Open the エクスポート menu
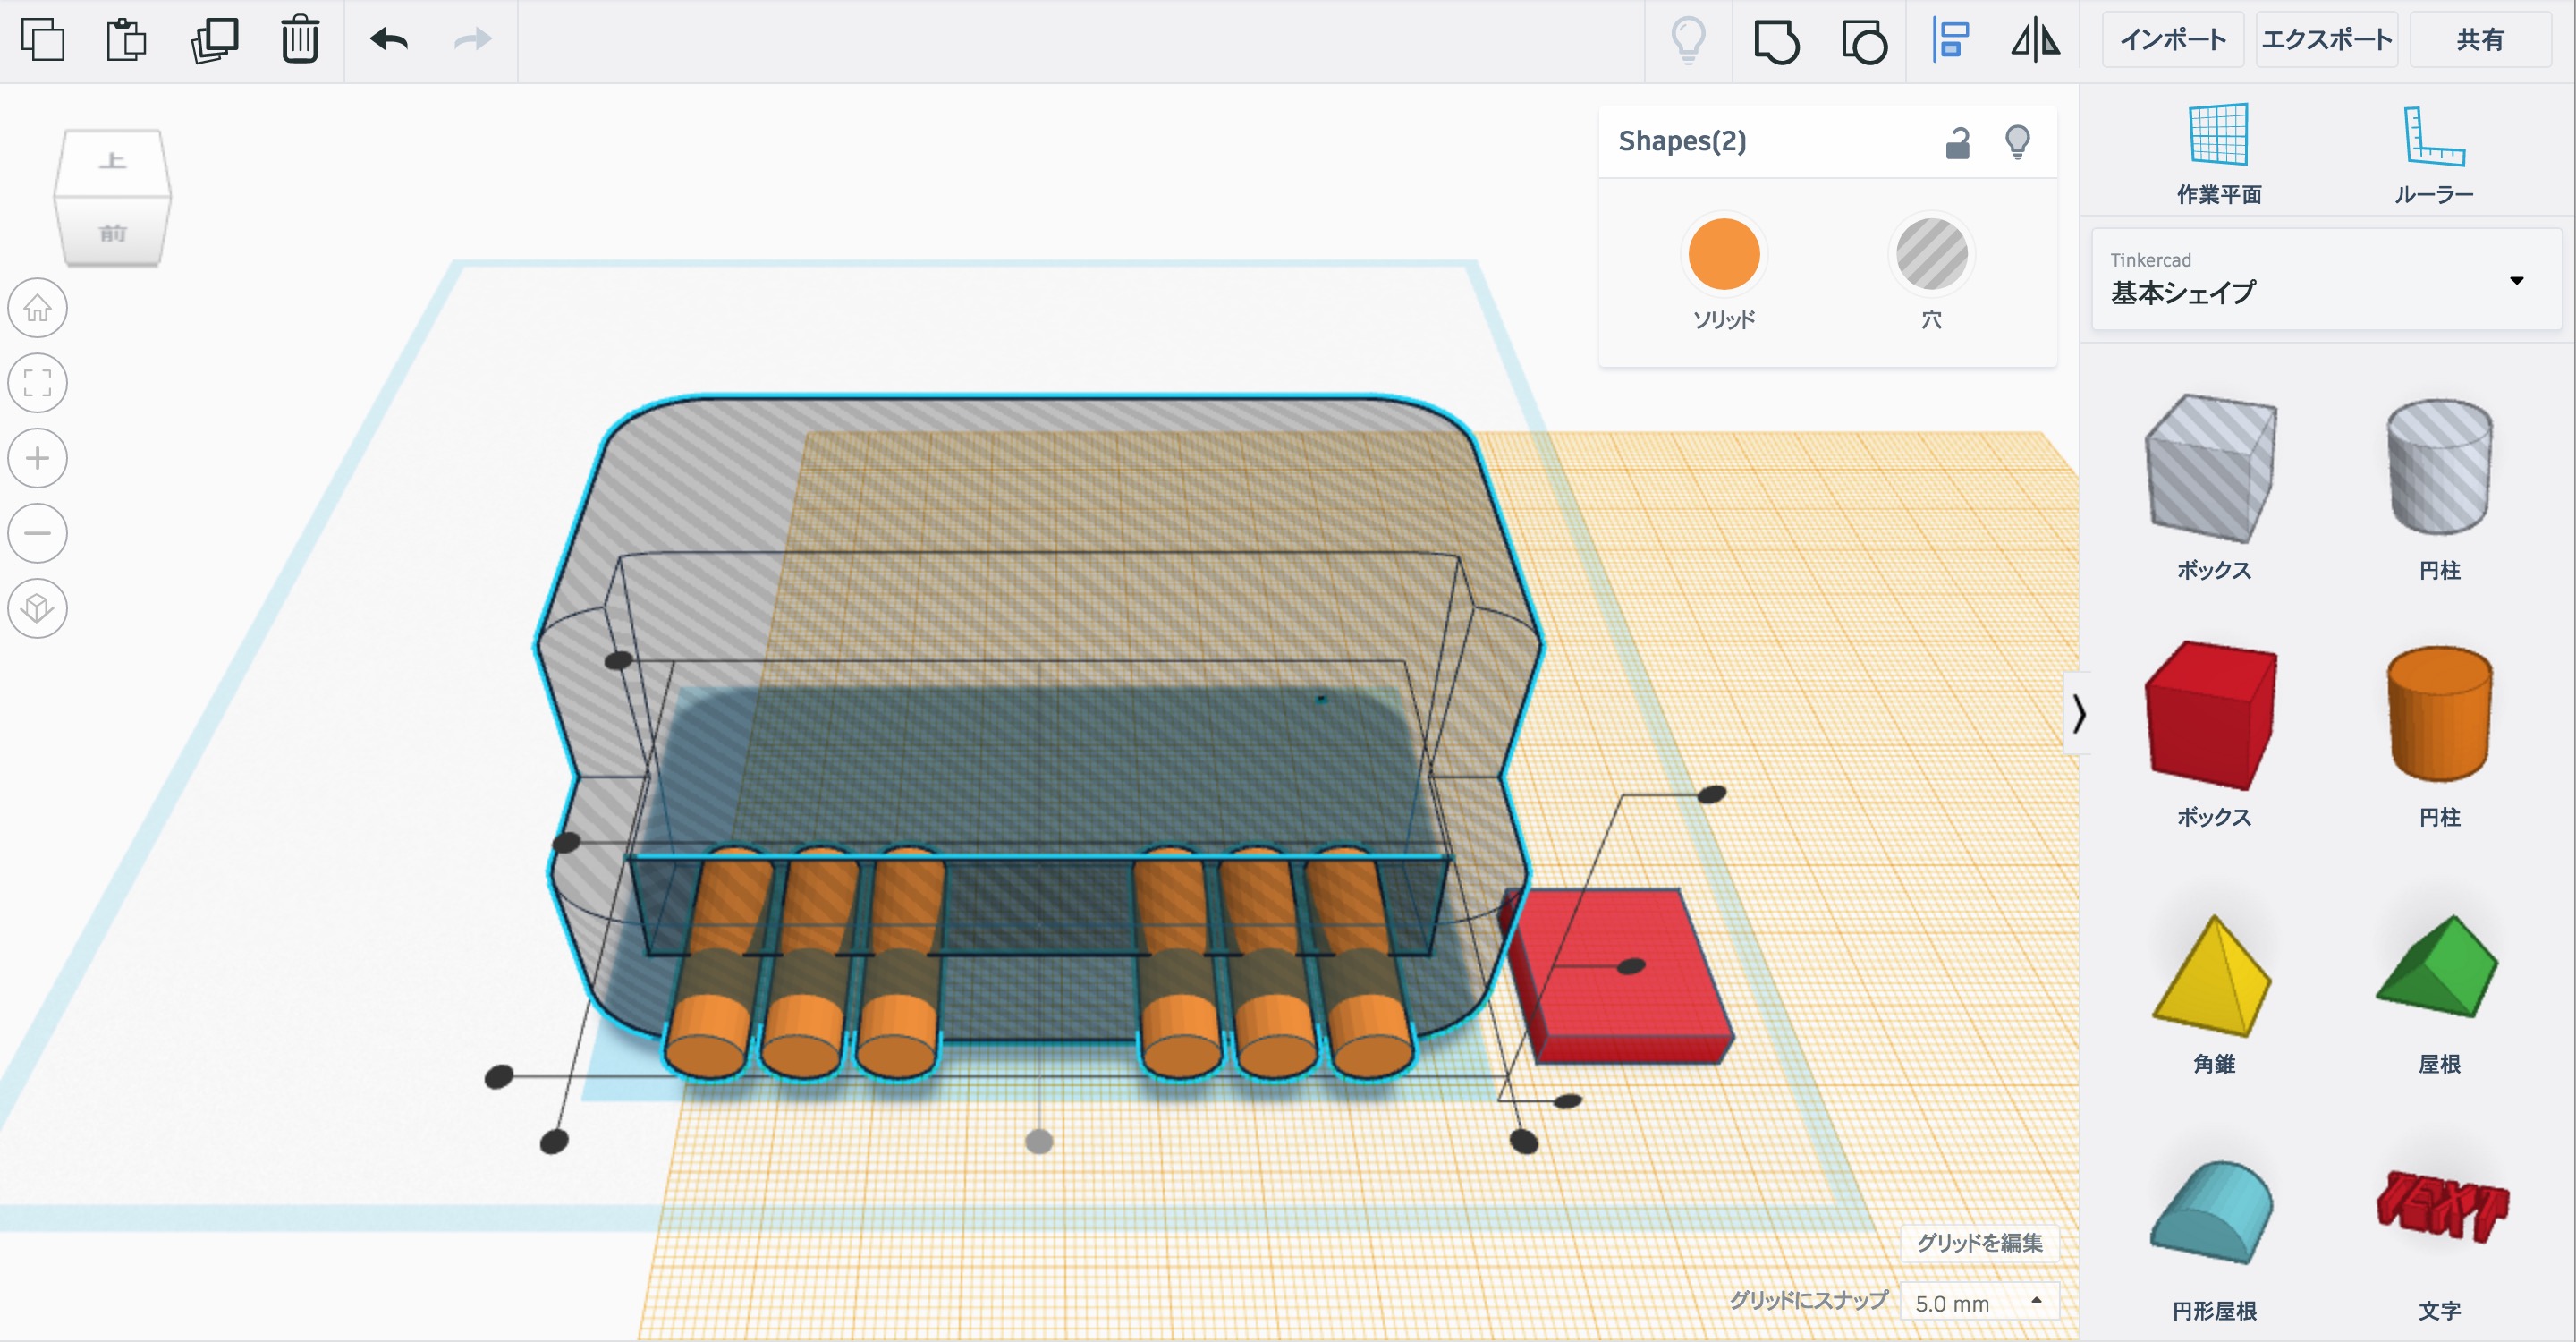The width and height of the screenshot is (2576, 1342). [x=2326, y=40]
